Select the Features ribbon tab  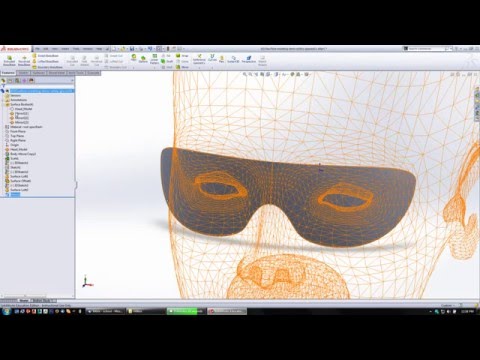pyautogui.click(x=8, y=73)
